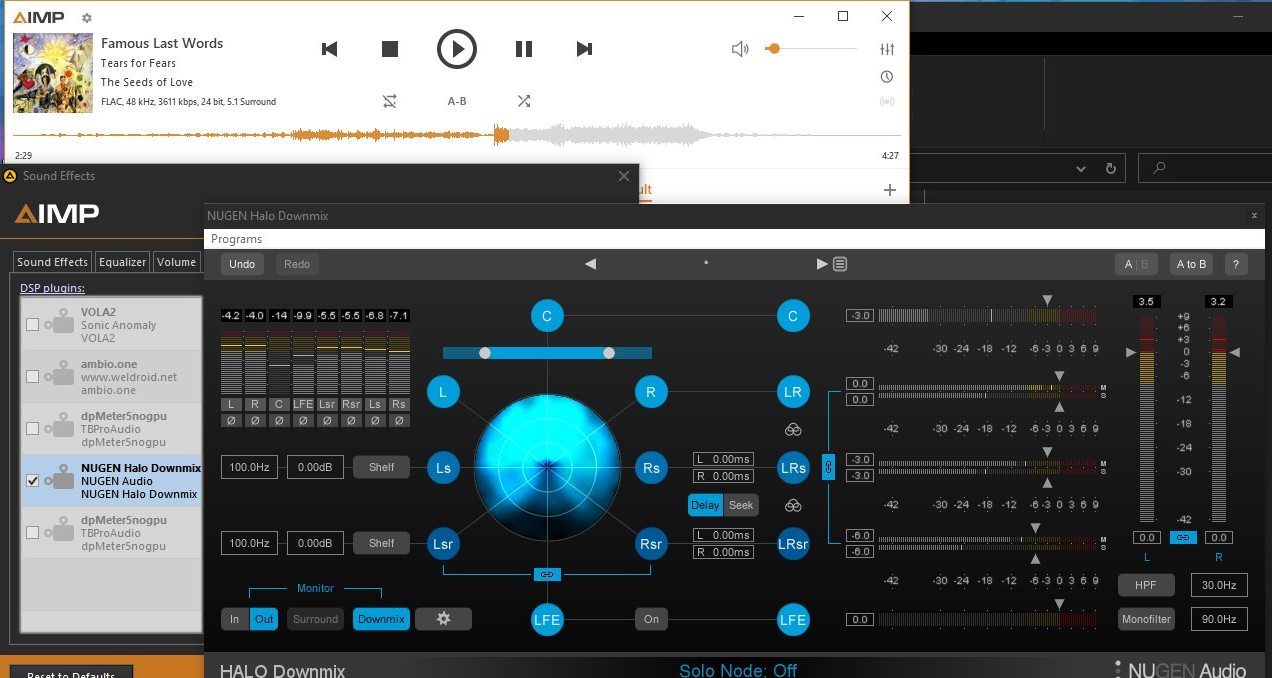
Task: Toggle repeat mode icon in AIMP
Action: 390,101
